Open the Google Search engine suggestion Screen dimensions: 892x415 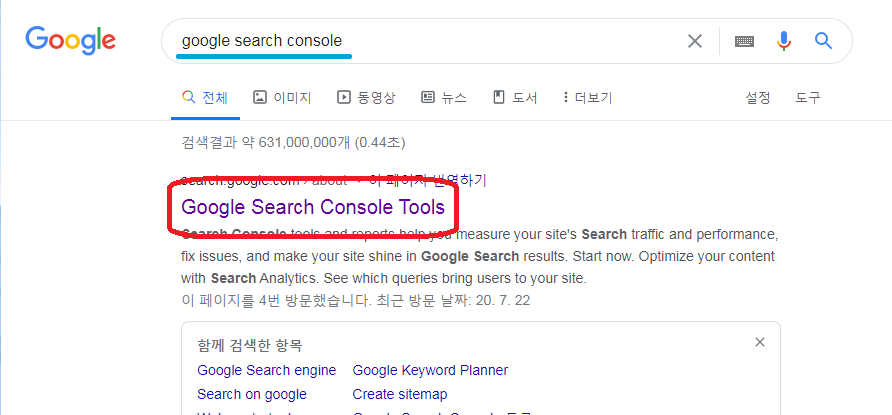pos(267,370)
